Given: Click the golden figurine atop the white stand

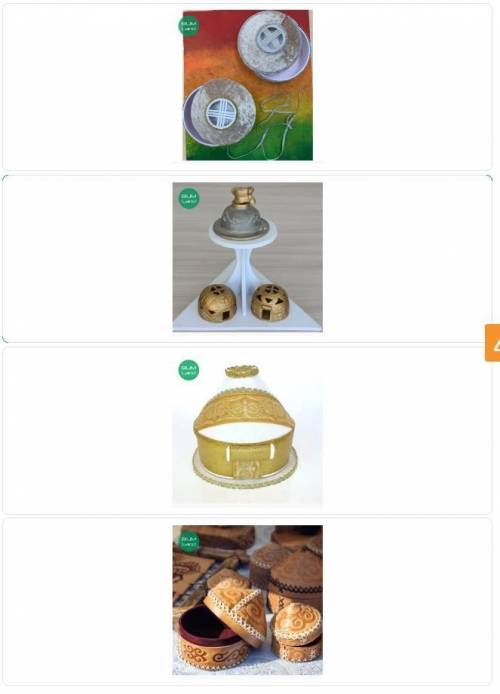Looking at the screenshot, I should (x=242, y=198).
